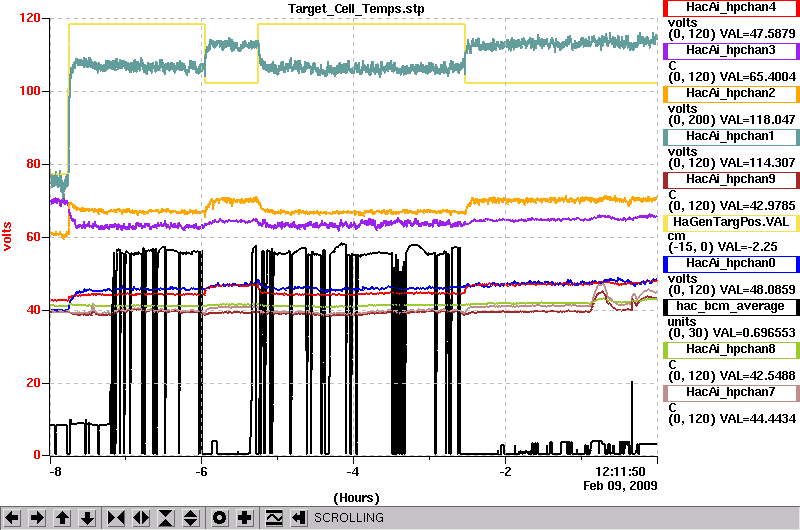Click the value text VAL=47.5879

click(x=757, y=34)
